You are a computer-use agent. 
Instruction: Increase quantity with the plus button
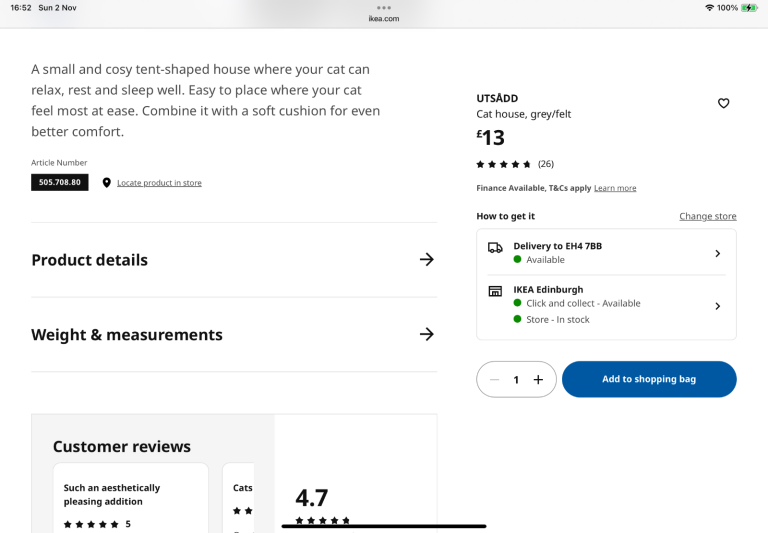(538, 380)
